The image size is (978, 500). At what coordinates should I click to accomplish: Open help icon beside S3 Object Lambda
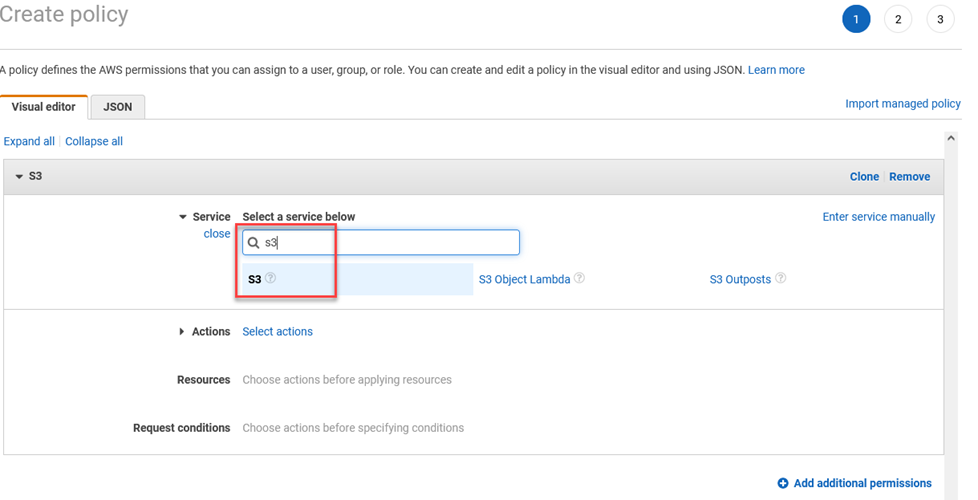(579, 278)
